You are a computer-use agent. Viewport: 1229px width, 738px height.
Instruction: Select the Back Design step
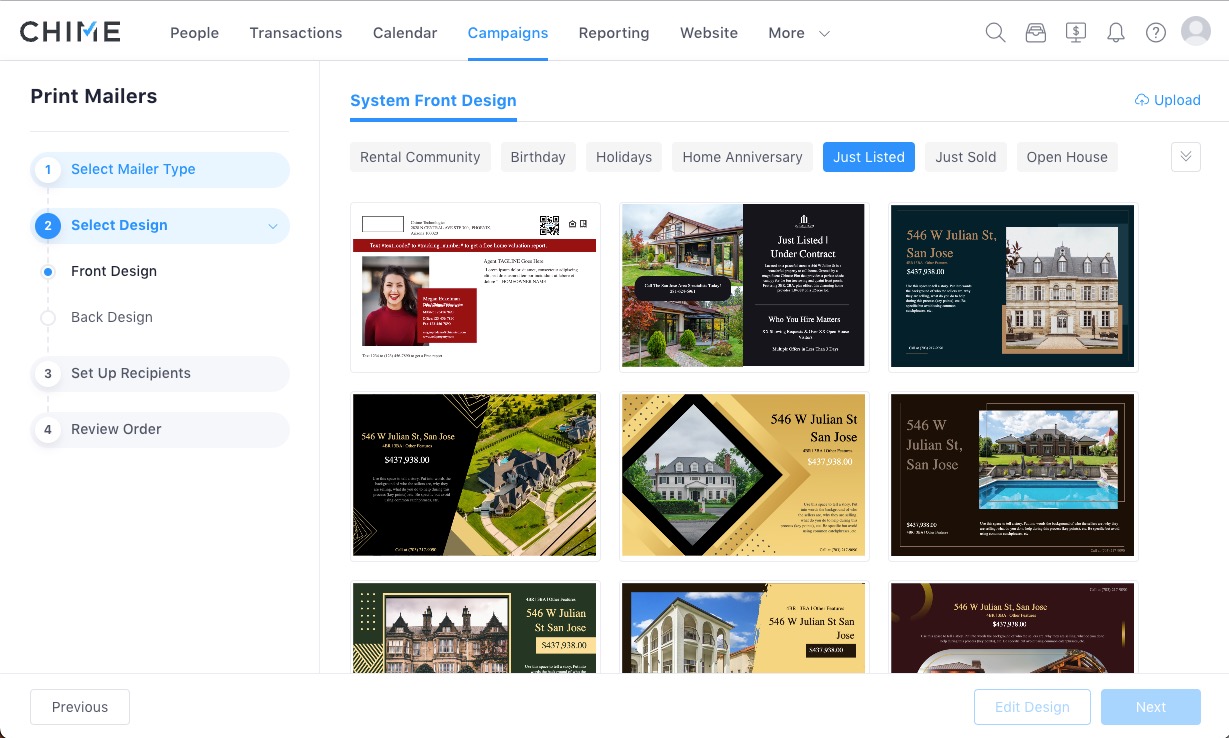[x=111, y=317]
